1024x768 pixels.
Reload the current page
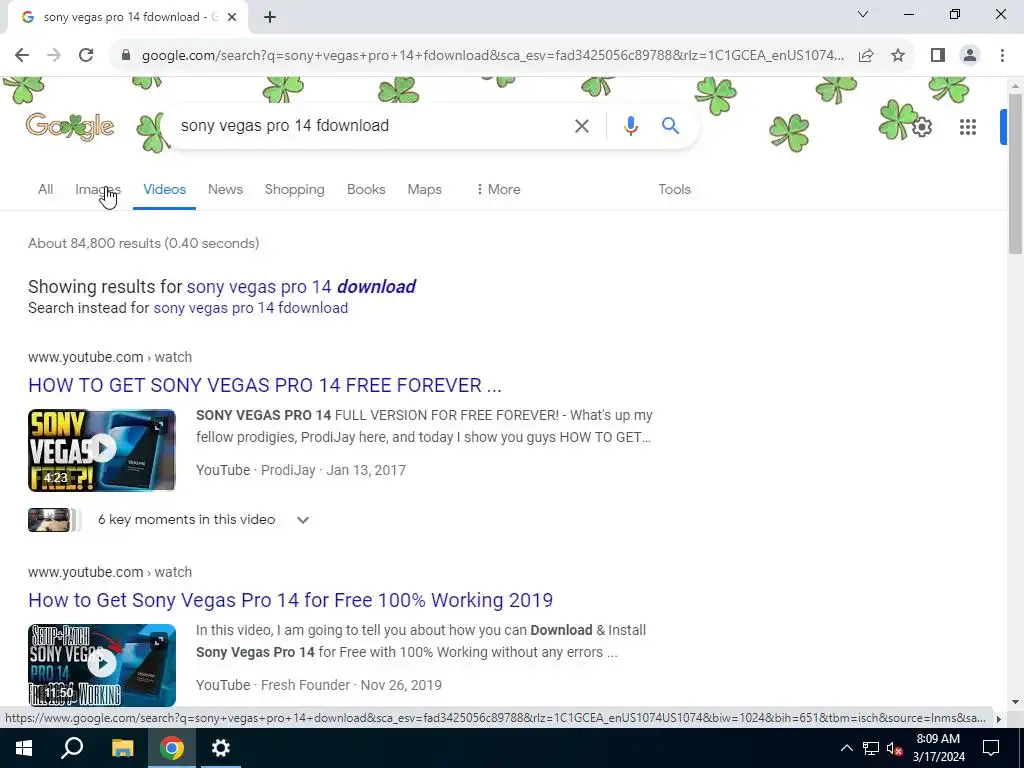(x=86, y=56)
